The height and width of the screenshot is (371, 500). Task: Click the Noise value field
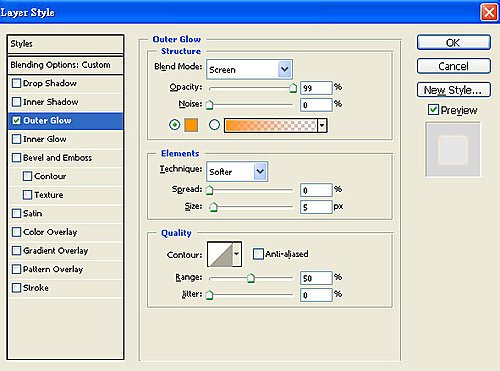[x=316, y=105]
